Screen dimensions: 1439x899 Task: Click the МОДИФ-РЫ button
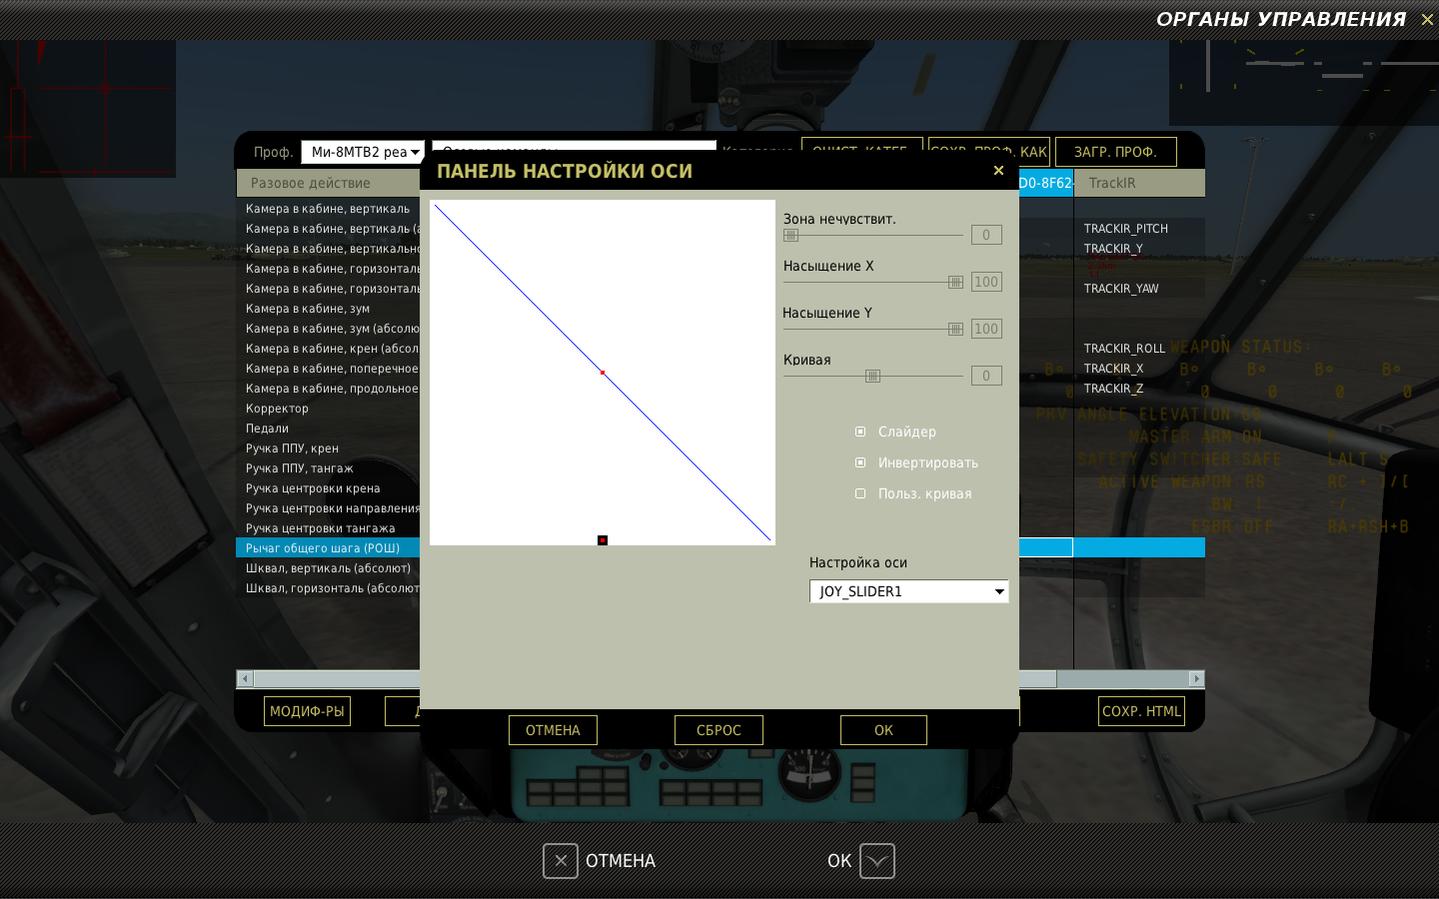[307, 711]
